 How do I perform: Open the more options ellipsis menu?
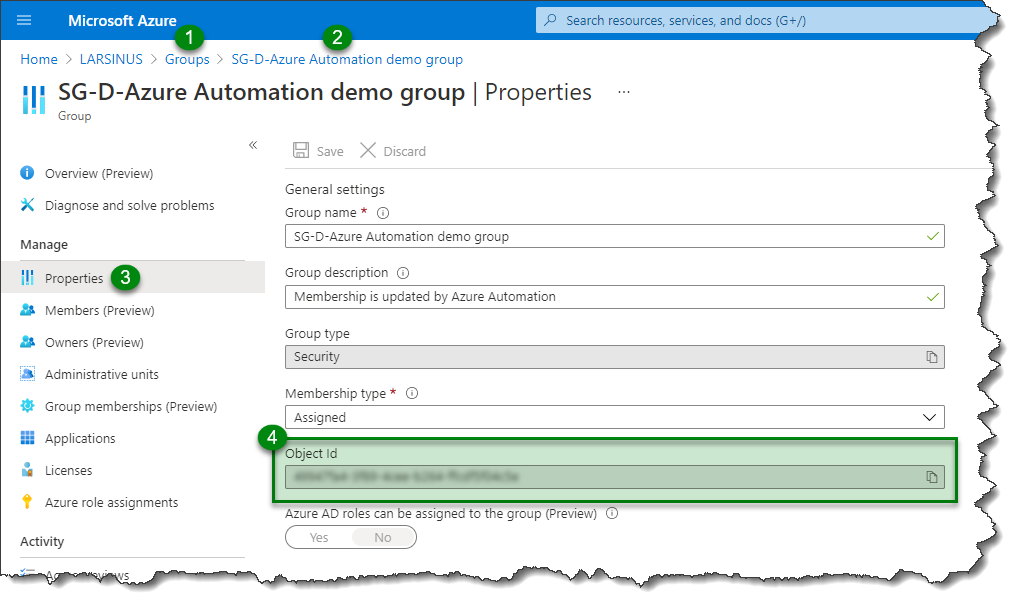click(x=624, y=92)
